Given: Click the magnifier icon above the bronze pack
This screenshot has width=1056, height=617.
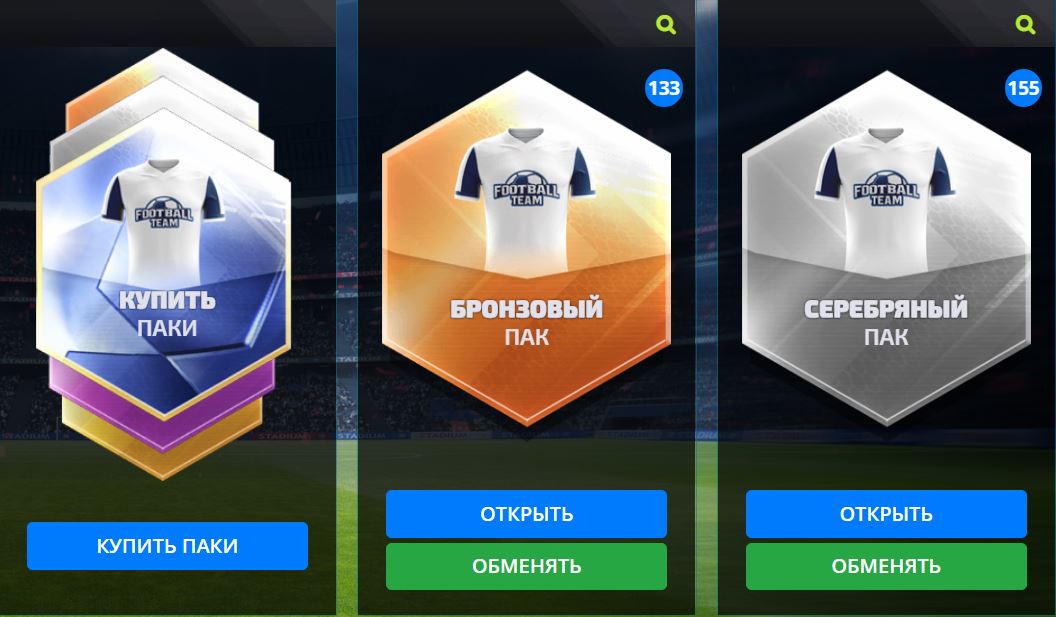Looking at the screenshot, I should click(x=666, y=25).
